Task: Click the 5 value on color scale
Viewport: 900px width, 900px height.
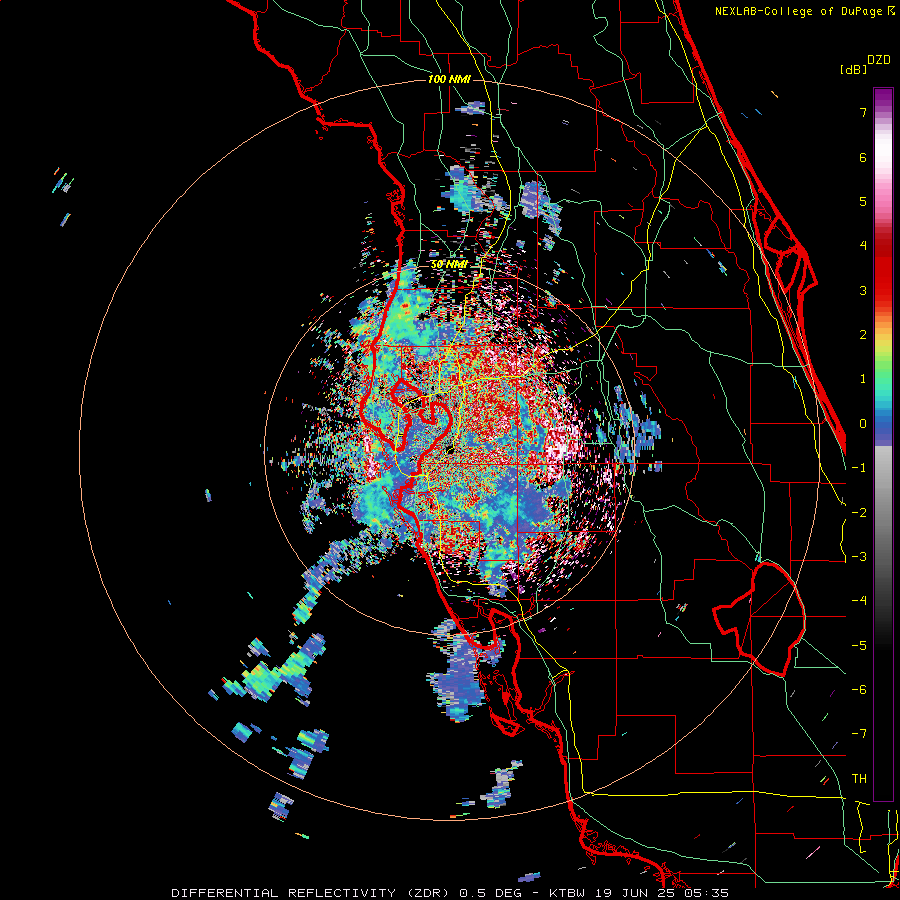Action: click(863, 201)
